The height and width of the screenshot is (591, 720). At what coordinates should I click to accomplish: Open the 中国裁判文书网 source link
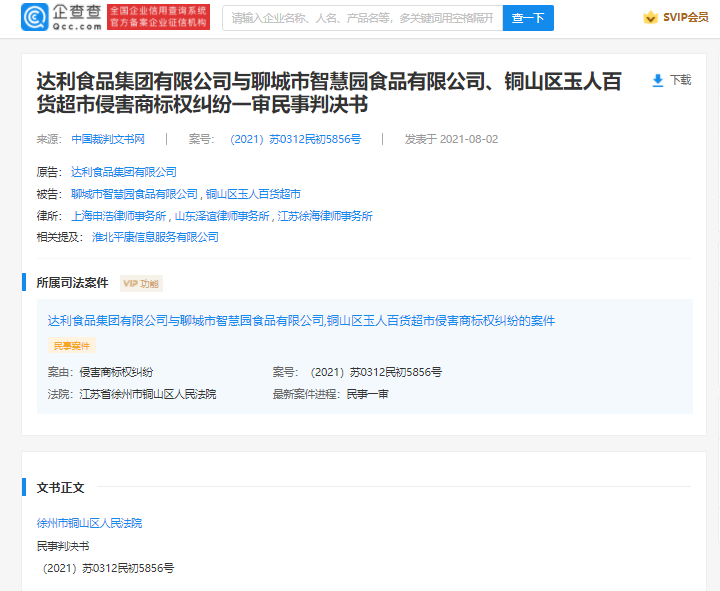click(x=108, y=139)
